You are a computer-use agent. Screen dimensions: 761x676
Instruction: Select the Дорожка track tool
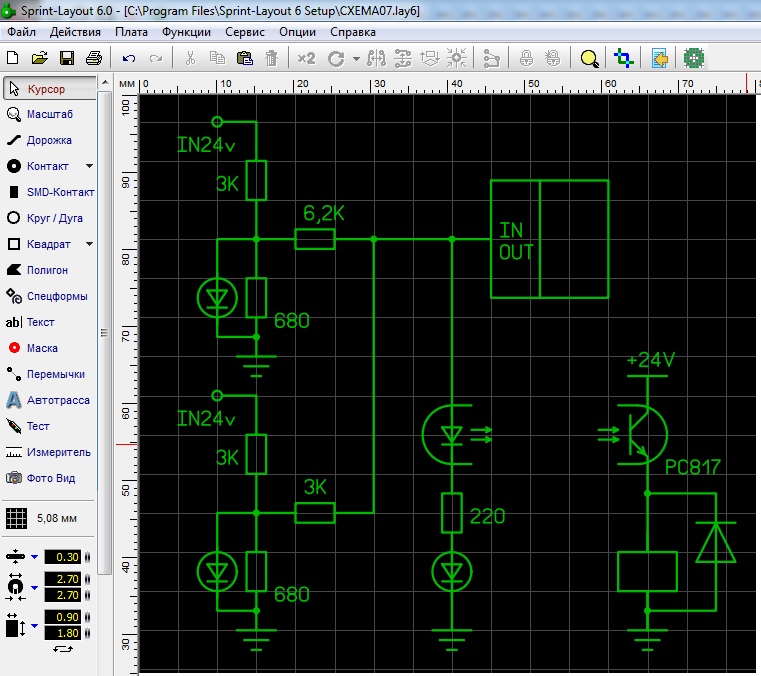49,140
